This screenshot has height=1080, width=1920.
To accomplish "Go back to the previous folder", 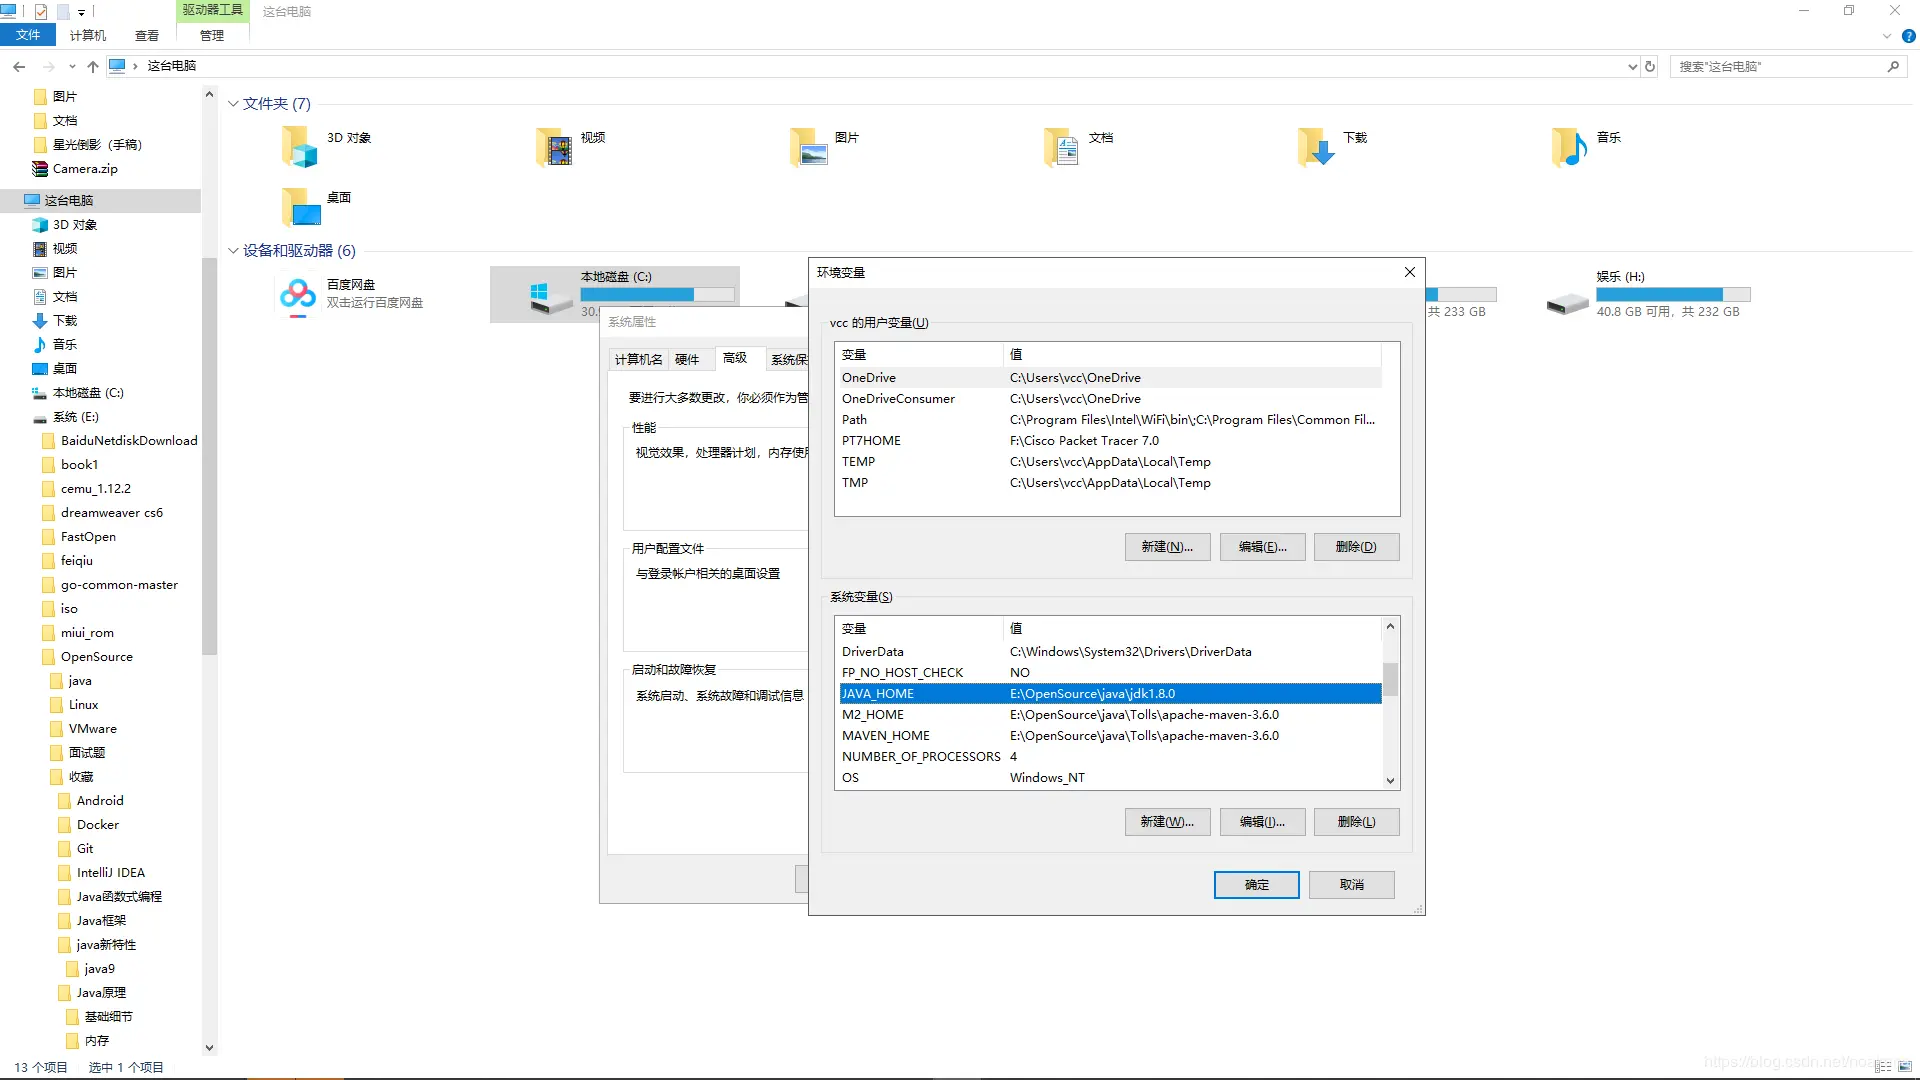I will 18,66.
